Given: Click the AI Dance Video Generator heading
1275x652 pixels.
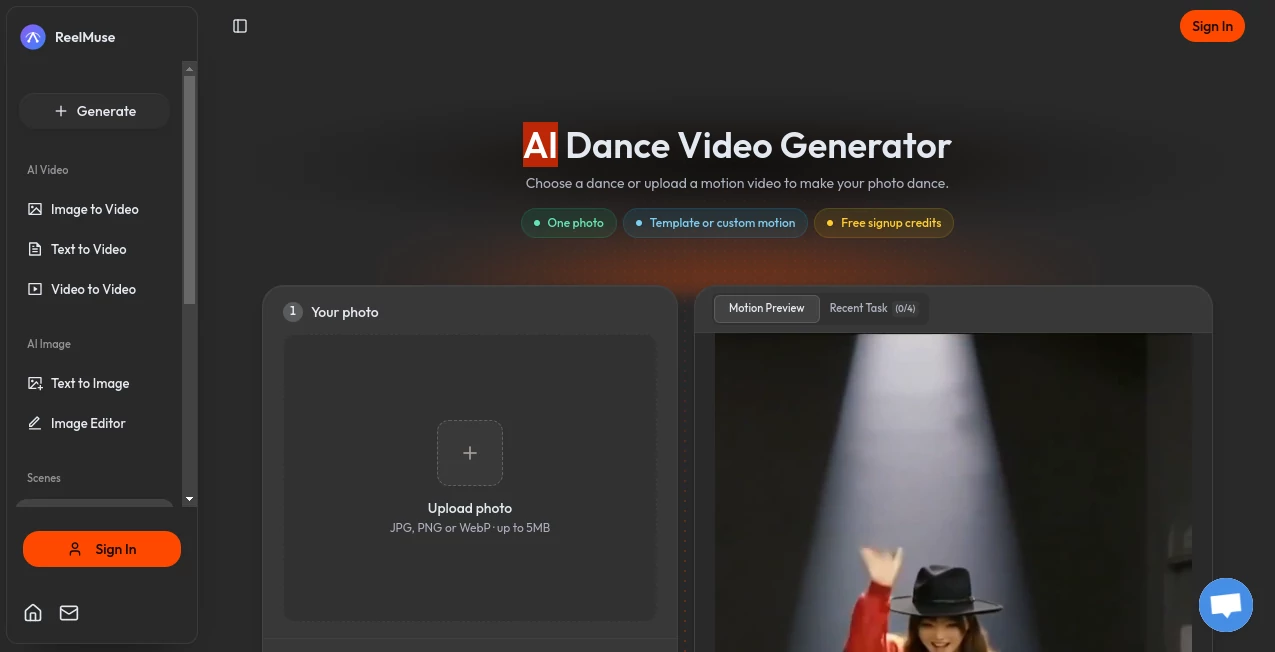Looking at the screenshot, I should coord(737,146).
